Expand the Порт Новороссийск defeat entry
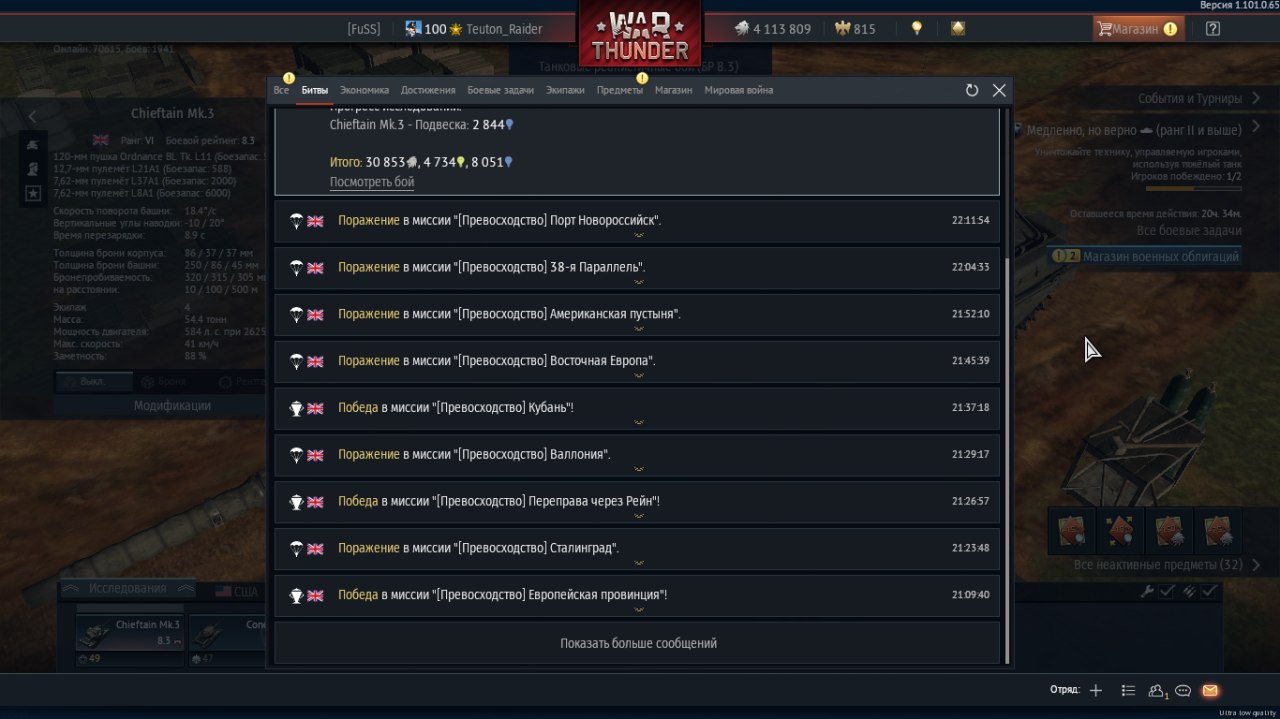This screenshot has width=1280, height=719. pyautogui.click(x=637, y=221)
